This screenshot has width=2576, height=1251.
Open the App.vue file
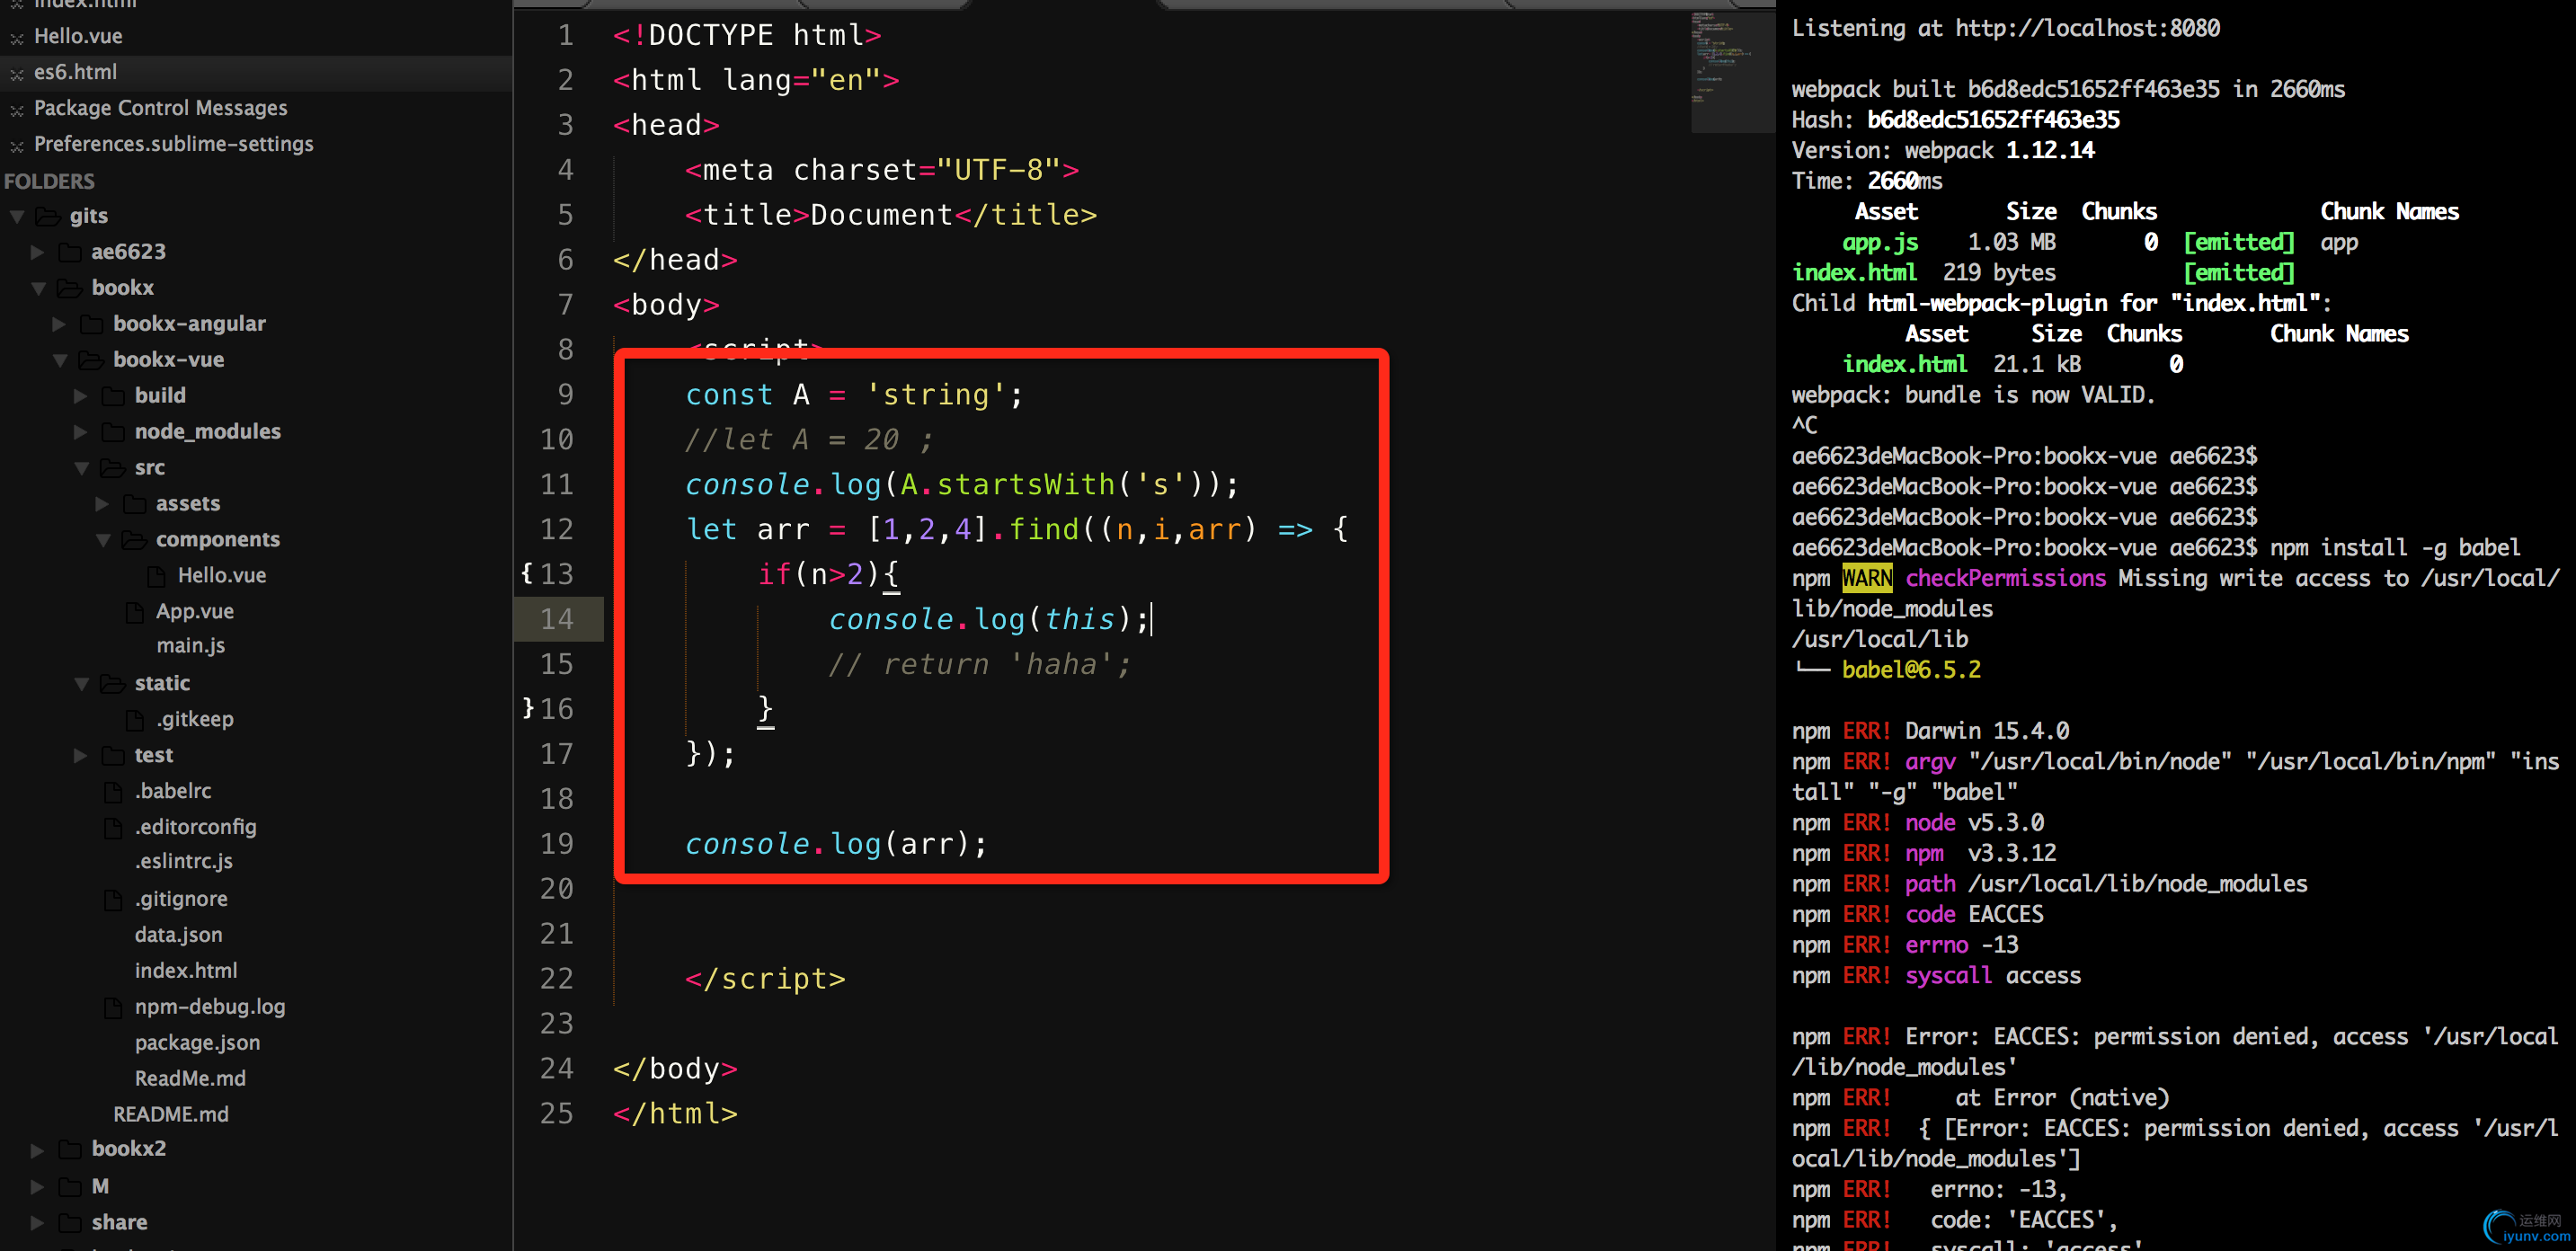(194, 611)
